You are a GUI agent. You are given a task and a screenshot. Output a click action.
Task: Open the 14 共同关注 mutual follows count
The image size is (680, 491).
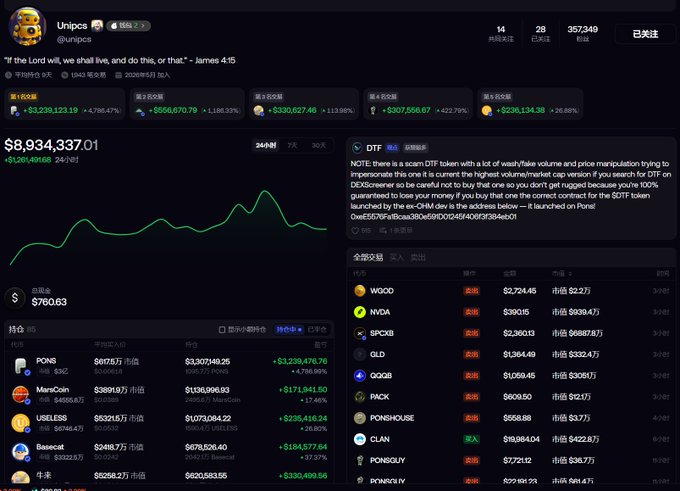[501, 33]
